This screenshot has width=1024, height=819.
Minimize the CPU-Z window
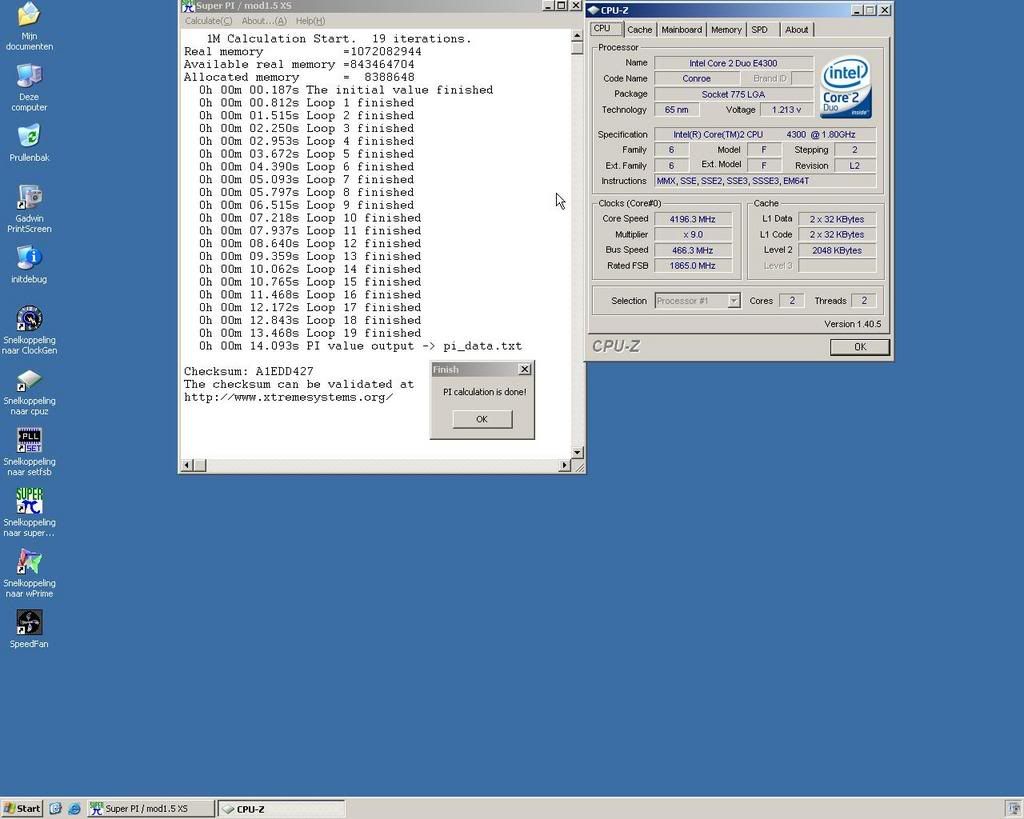click(x=857, y=10)
